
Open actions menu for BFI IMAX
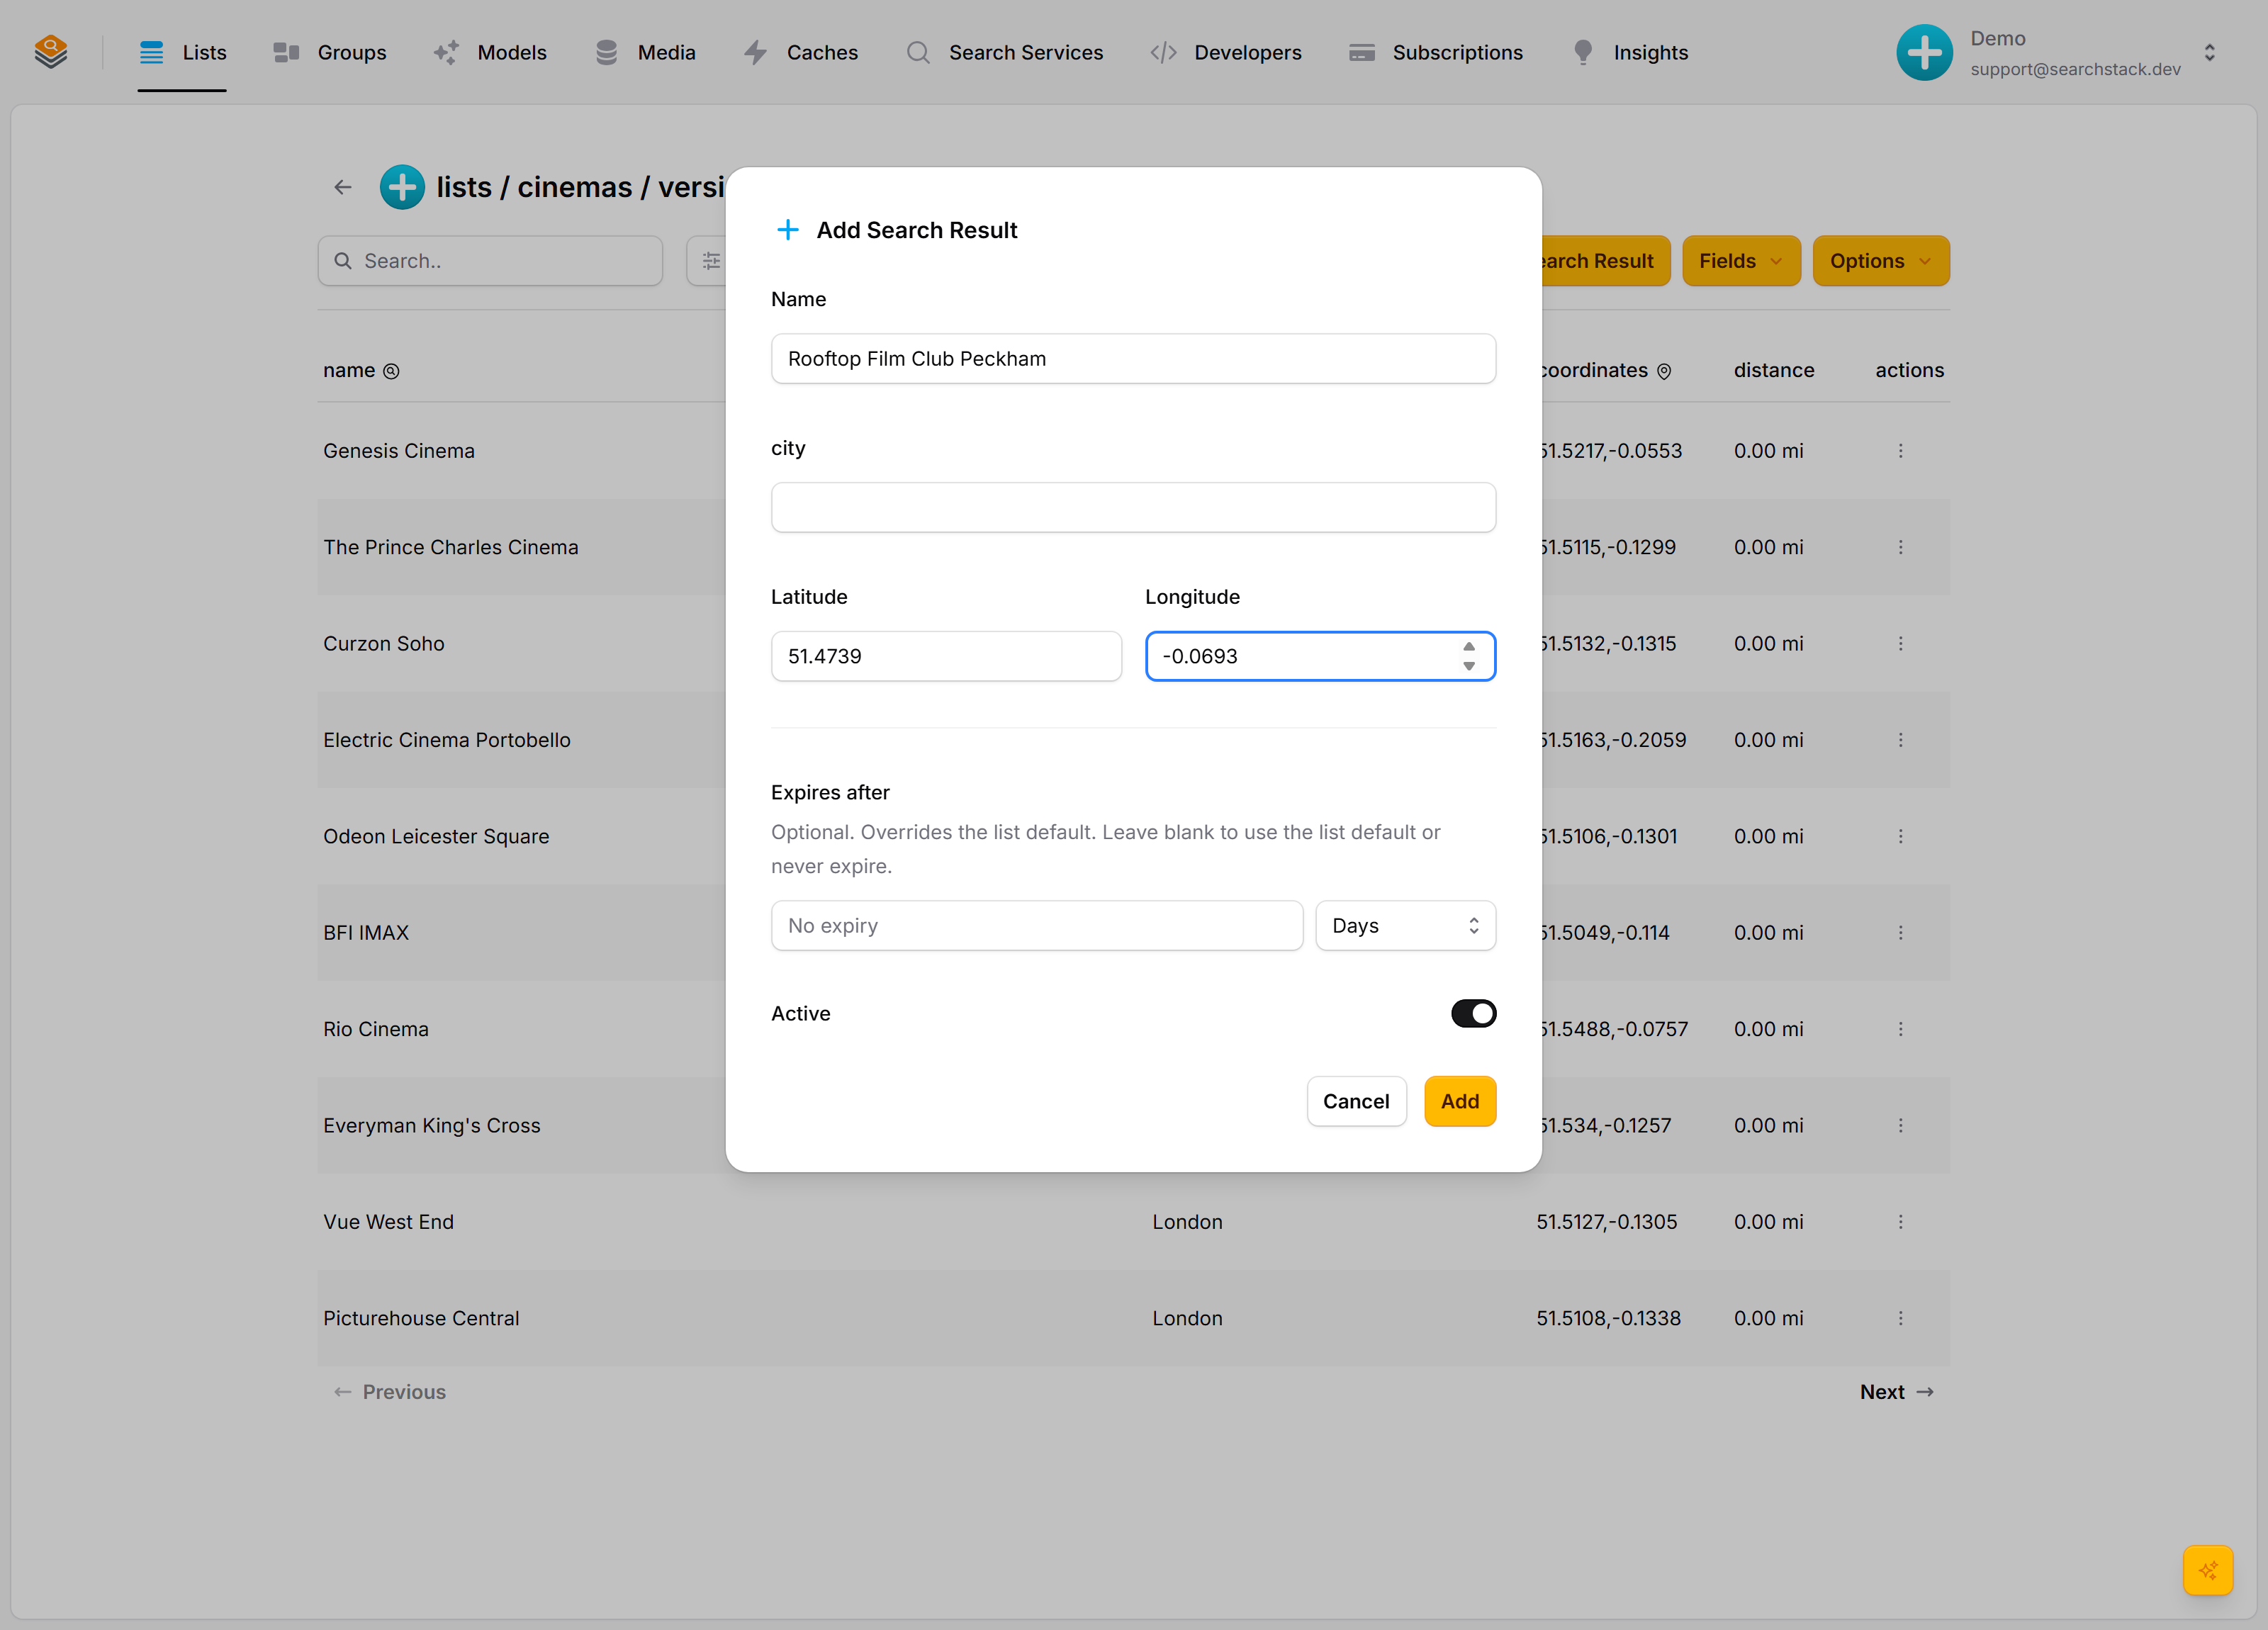(x=1900, y=933)
